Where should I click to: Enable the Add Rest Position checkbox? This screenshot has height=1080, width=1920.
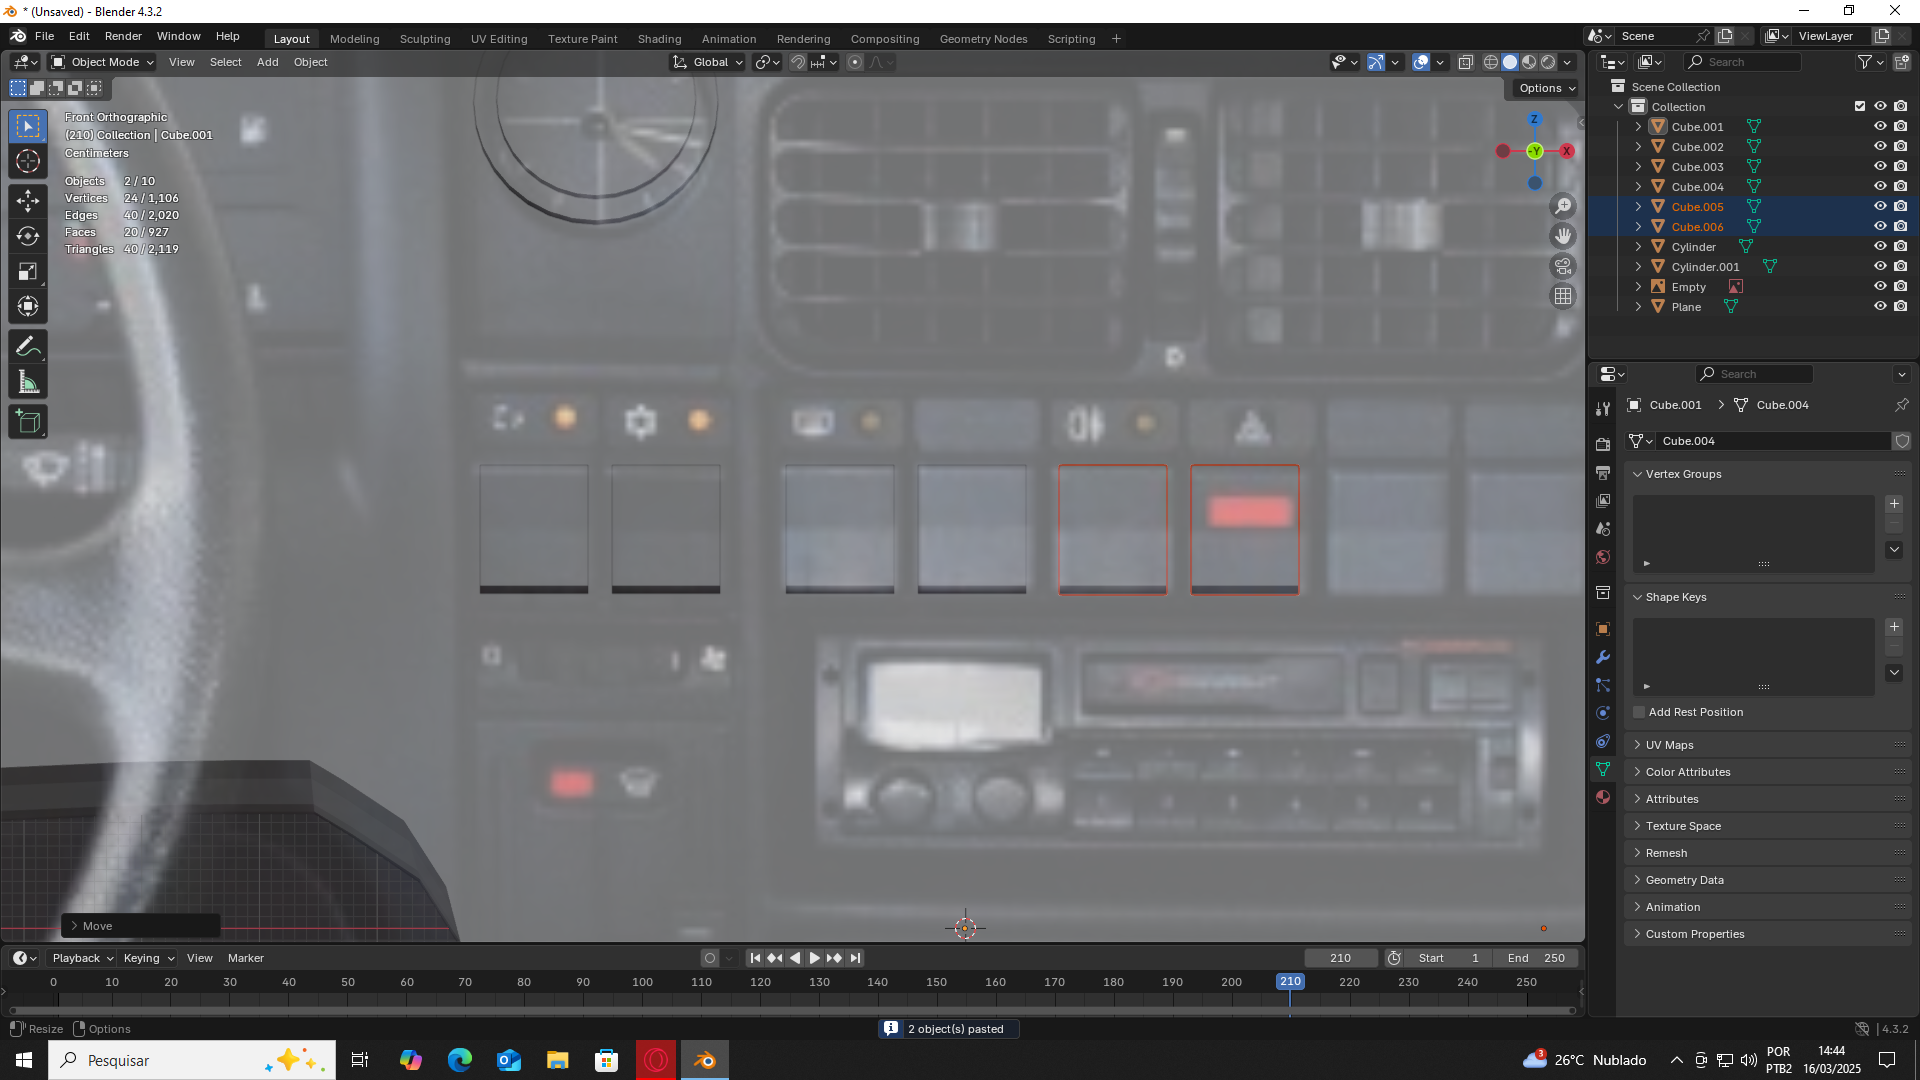coord(1639,712)
